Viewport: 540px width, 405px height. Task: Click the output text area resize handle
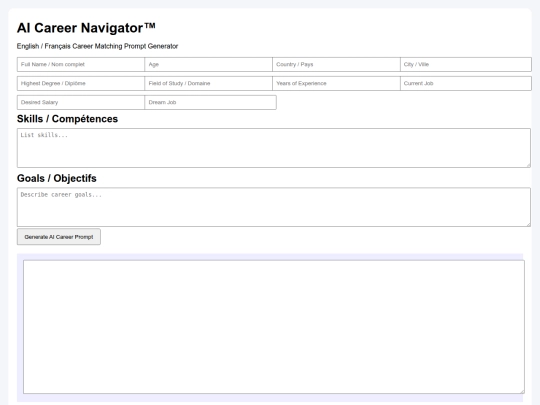pos(522,391)
